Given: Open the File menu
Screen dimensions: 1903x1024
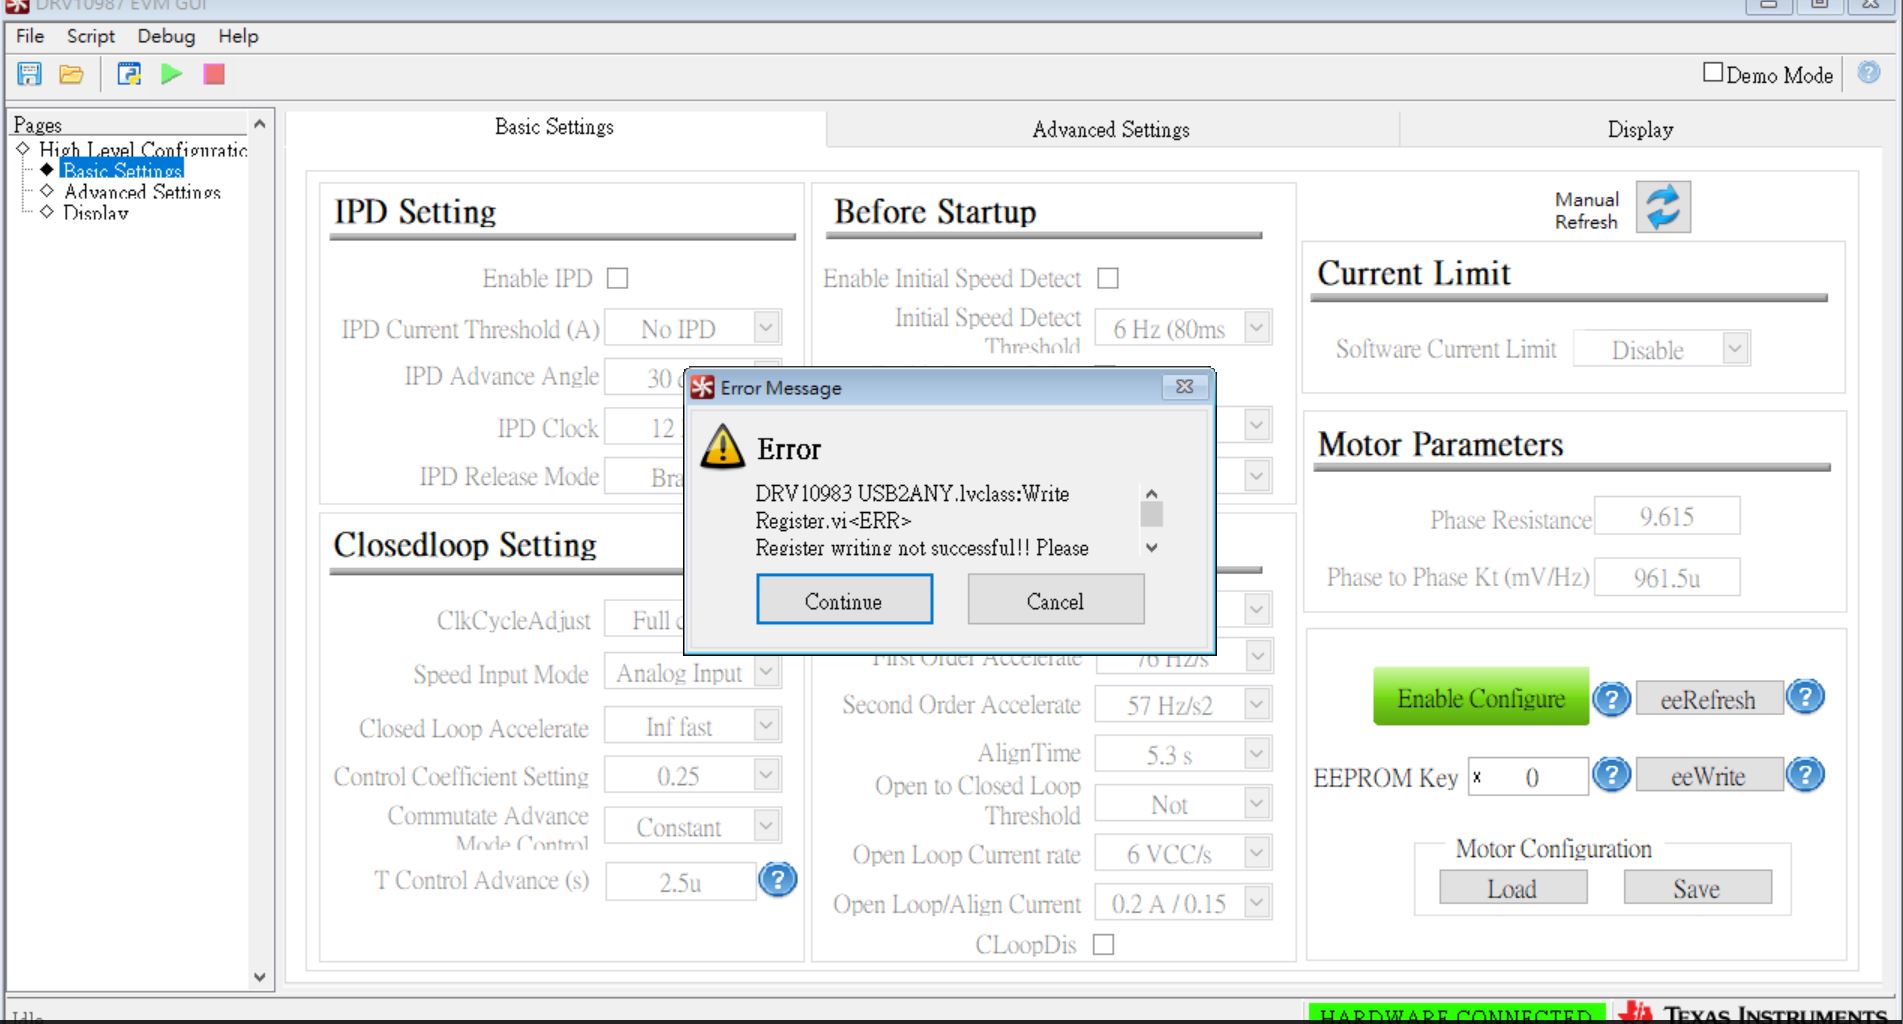Looking at the screenshot, I should click(30, 36).
